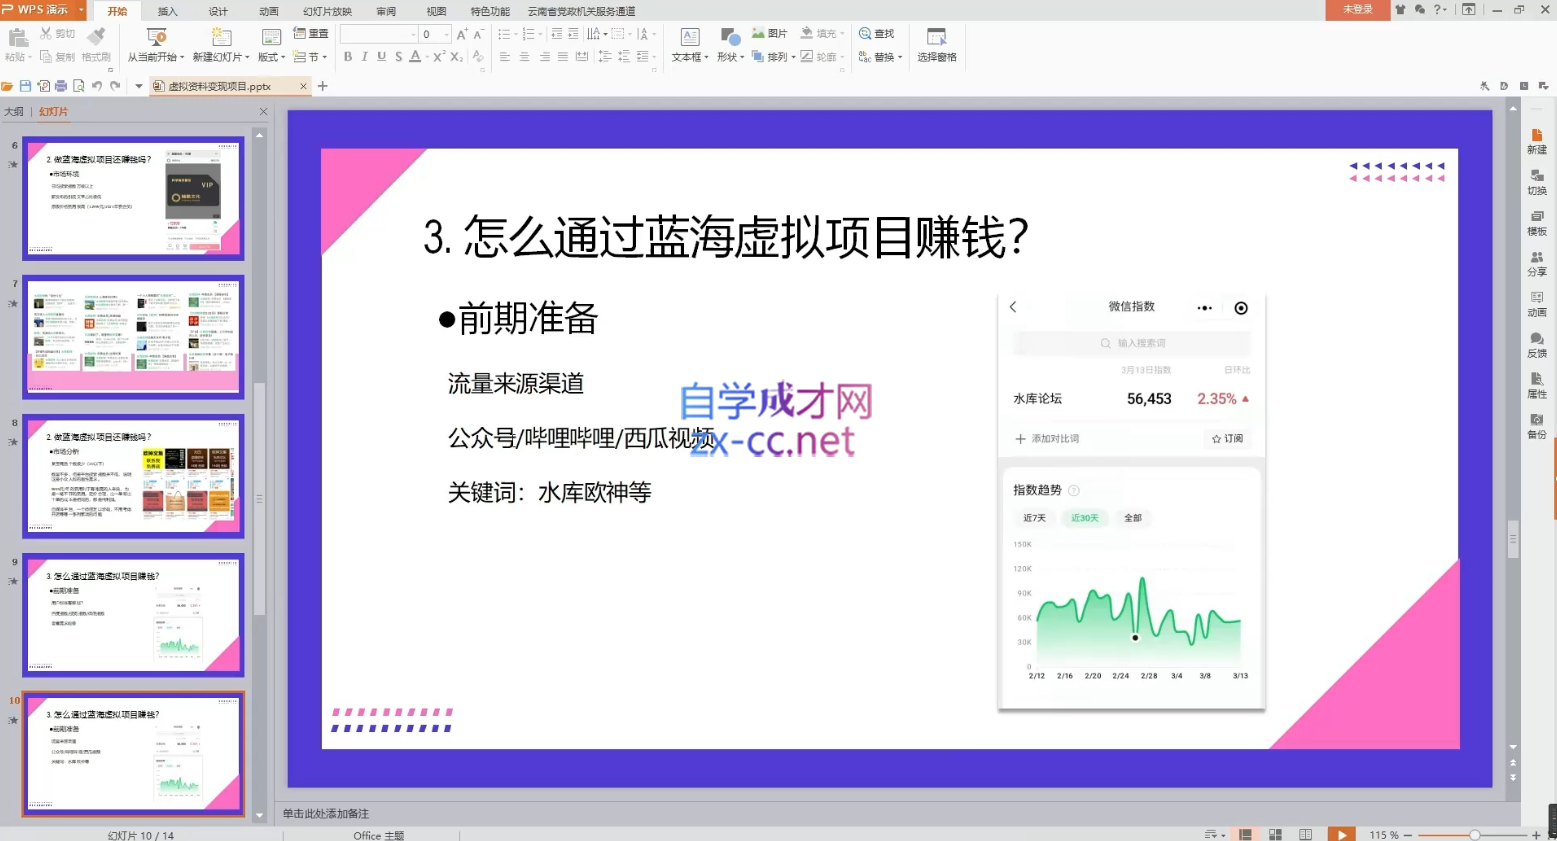Open the font size dropdown
This screenshot has height=841, width=1557.
point(446,35)
